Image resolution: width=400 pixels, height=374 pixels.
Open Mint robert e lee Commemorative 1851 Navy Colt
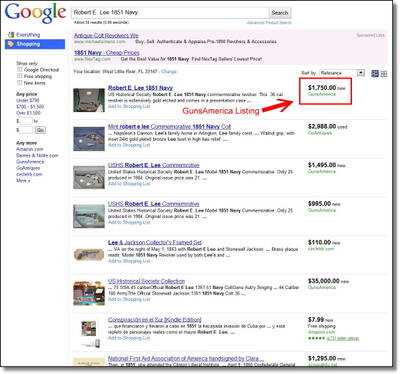click(169, 127)
